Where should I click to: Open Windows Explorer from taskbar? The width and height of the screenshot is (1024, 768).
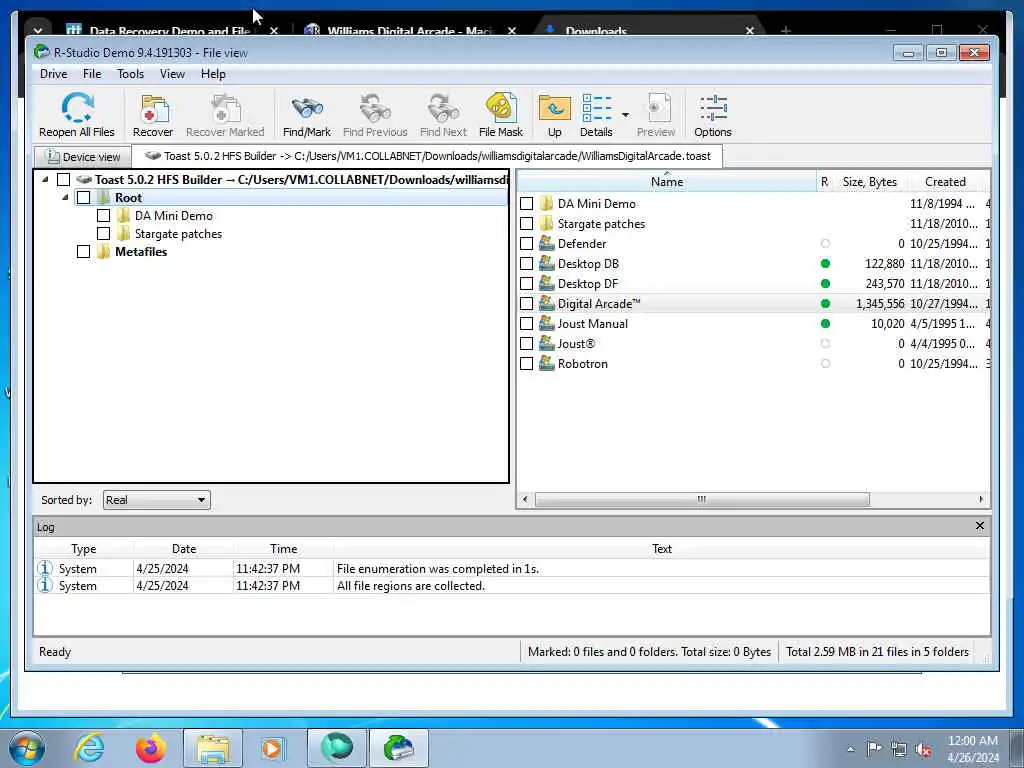point(213,748)
